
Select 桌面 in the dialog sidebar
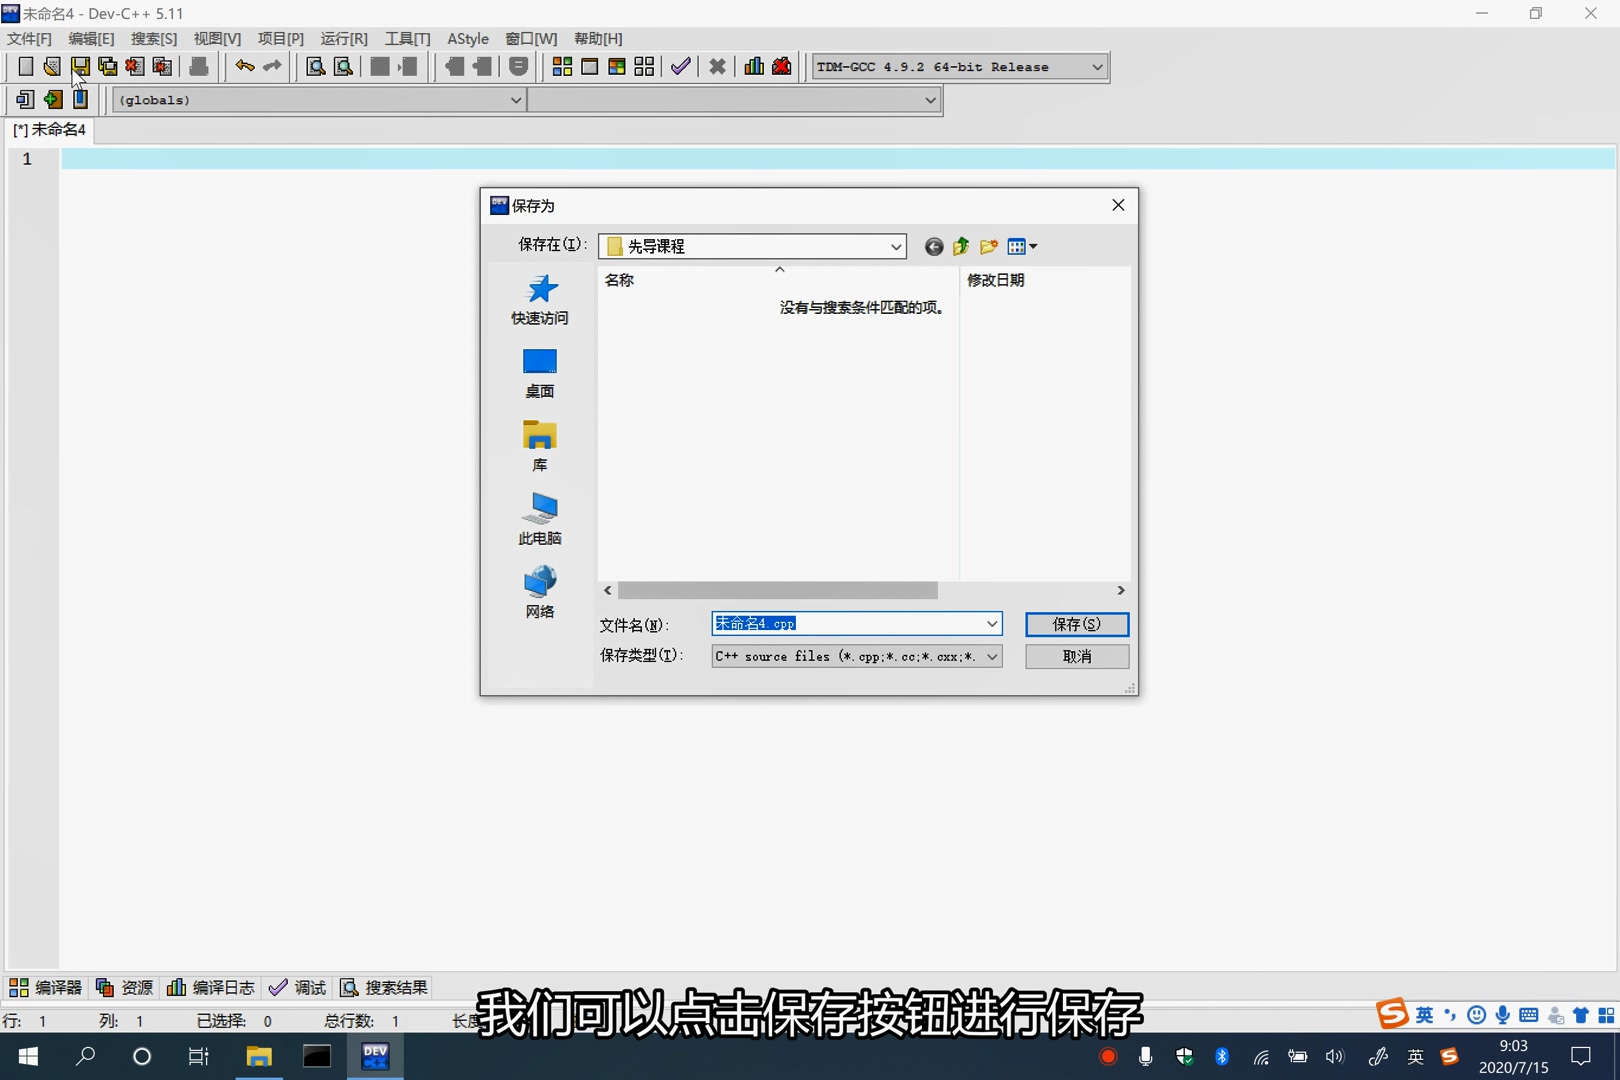540,374
